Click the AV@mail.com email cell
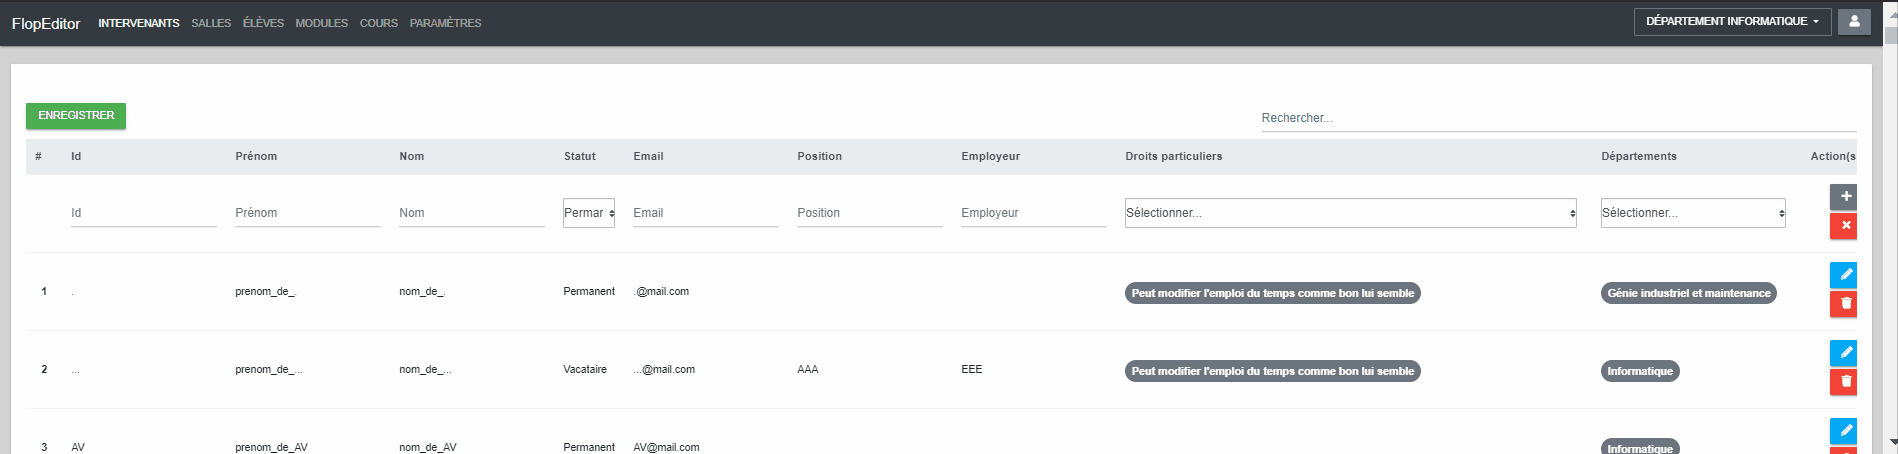1898x454 pixels. point(666,447)
